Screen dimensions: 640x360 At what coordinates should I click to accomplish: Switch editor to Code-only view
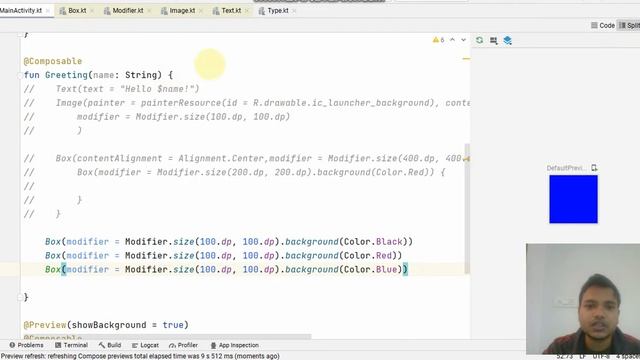pyautogui.click(x=603, y=25)
